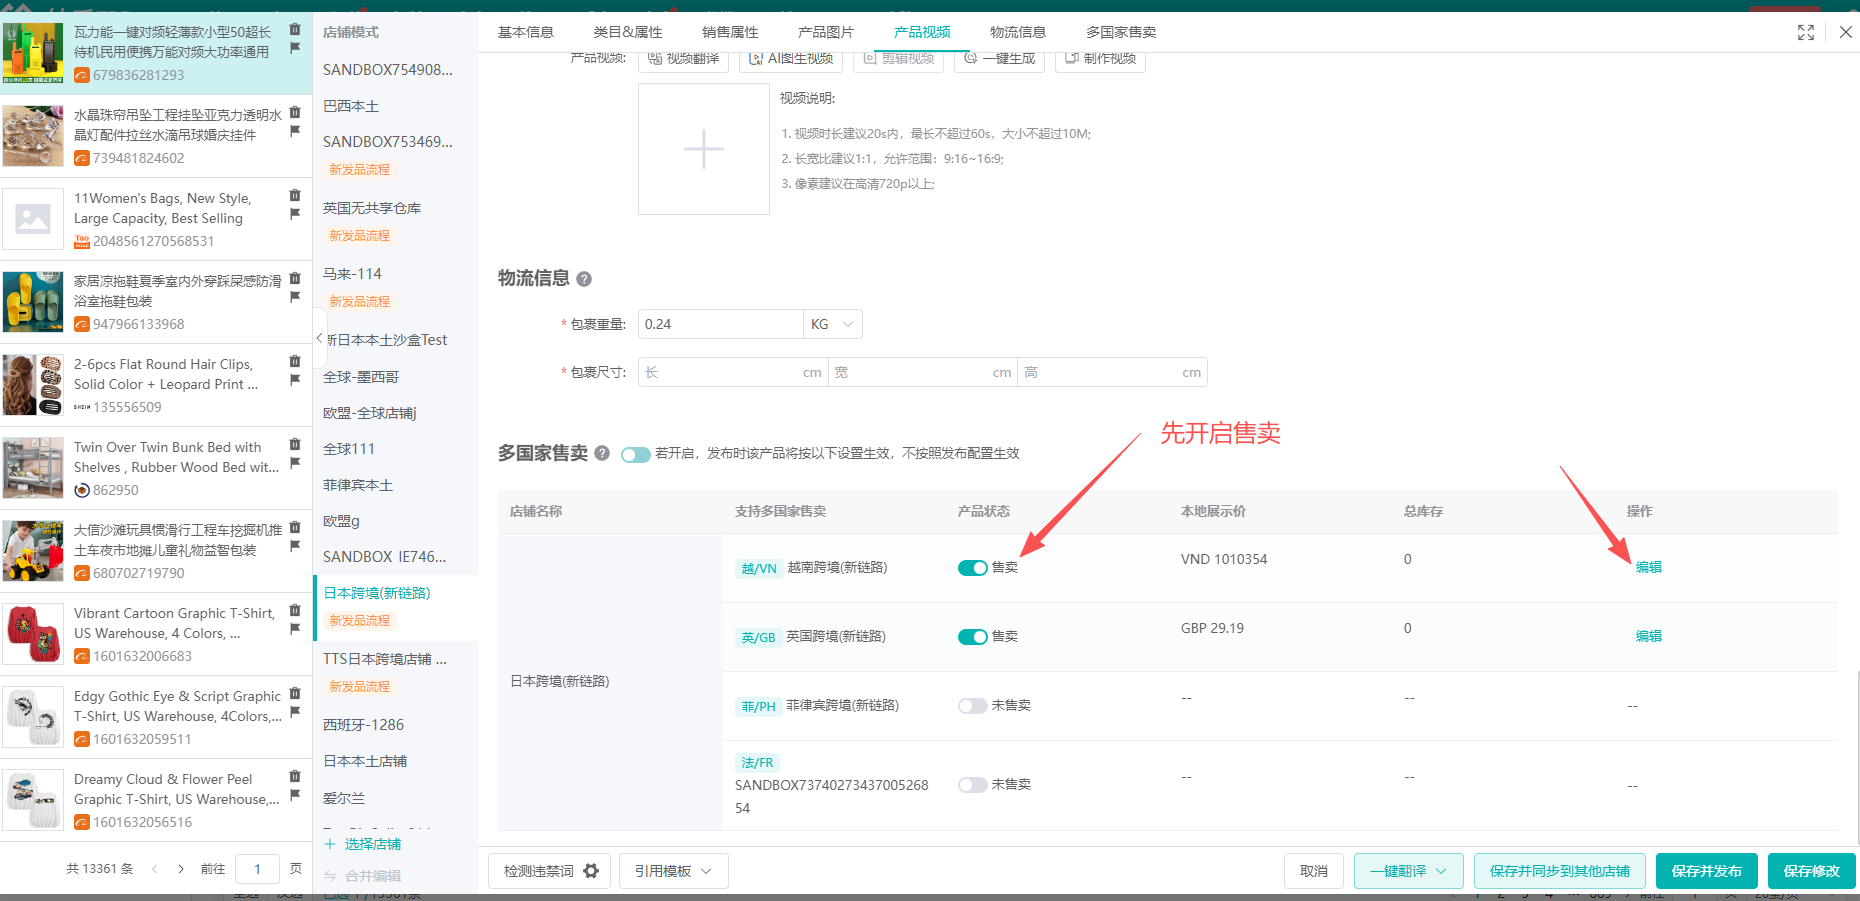Viewport: 1860px width, 901px height.
Task: Collapse the store list side panel
Action: [319, 339]
